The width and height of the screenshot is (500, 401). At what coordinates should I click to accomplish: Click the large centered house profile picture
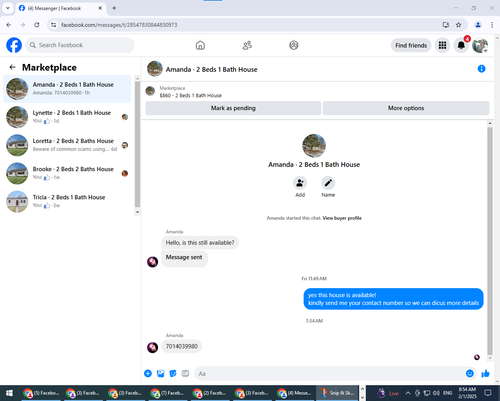pyautogui.click(x=314, y=146)
